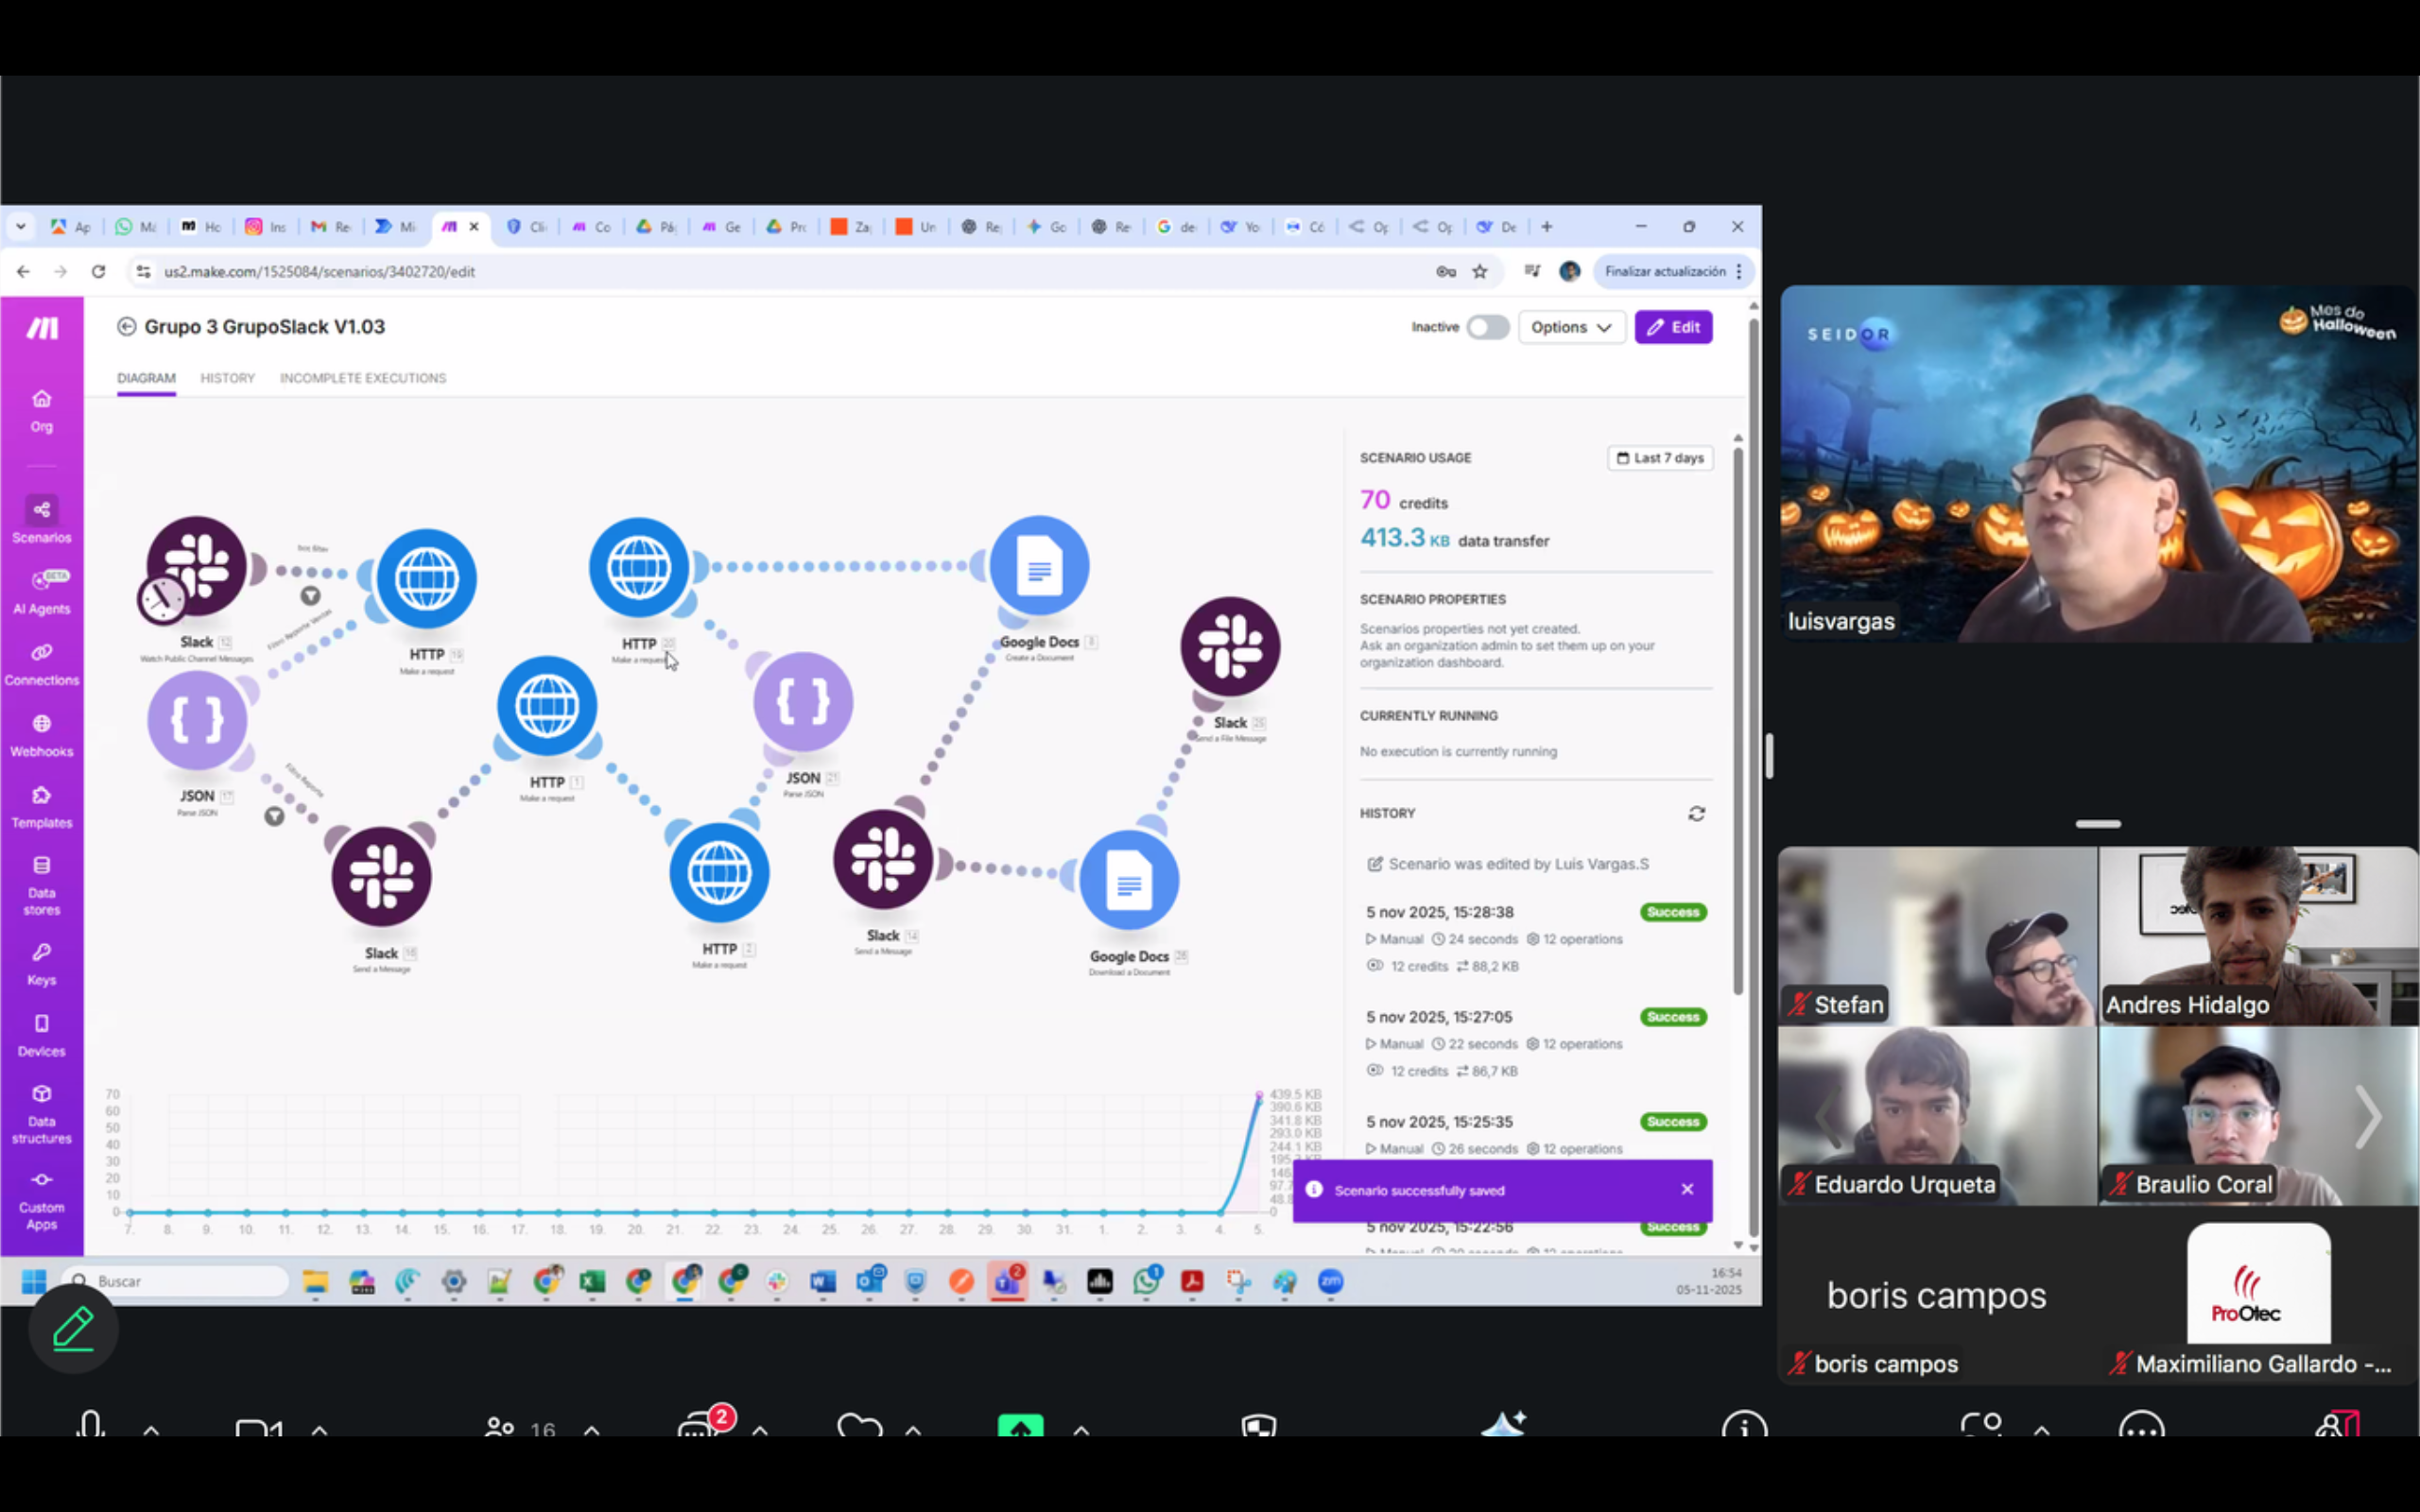Viewport: 2420px width, 1512px height.
Task: Click the right-panel vertical scrollbar
Action: click(x=1738, y=720)
